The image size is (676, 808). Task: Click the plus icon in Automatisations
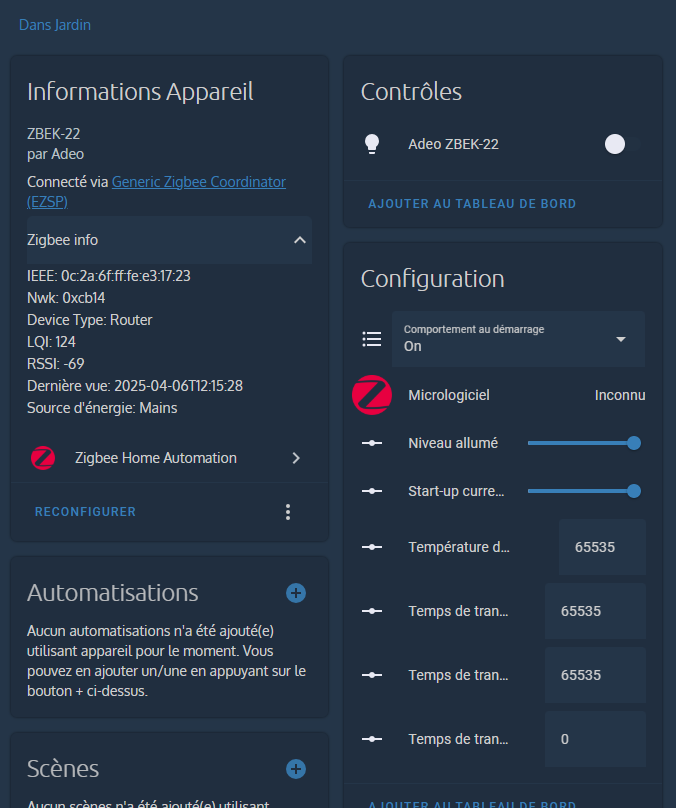point(296,593)
